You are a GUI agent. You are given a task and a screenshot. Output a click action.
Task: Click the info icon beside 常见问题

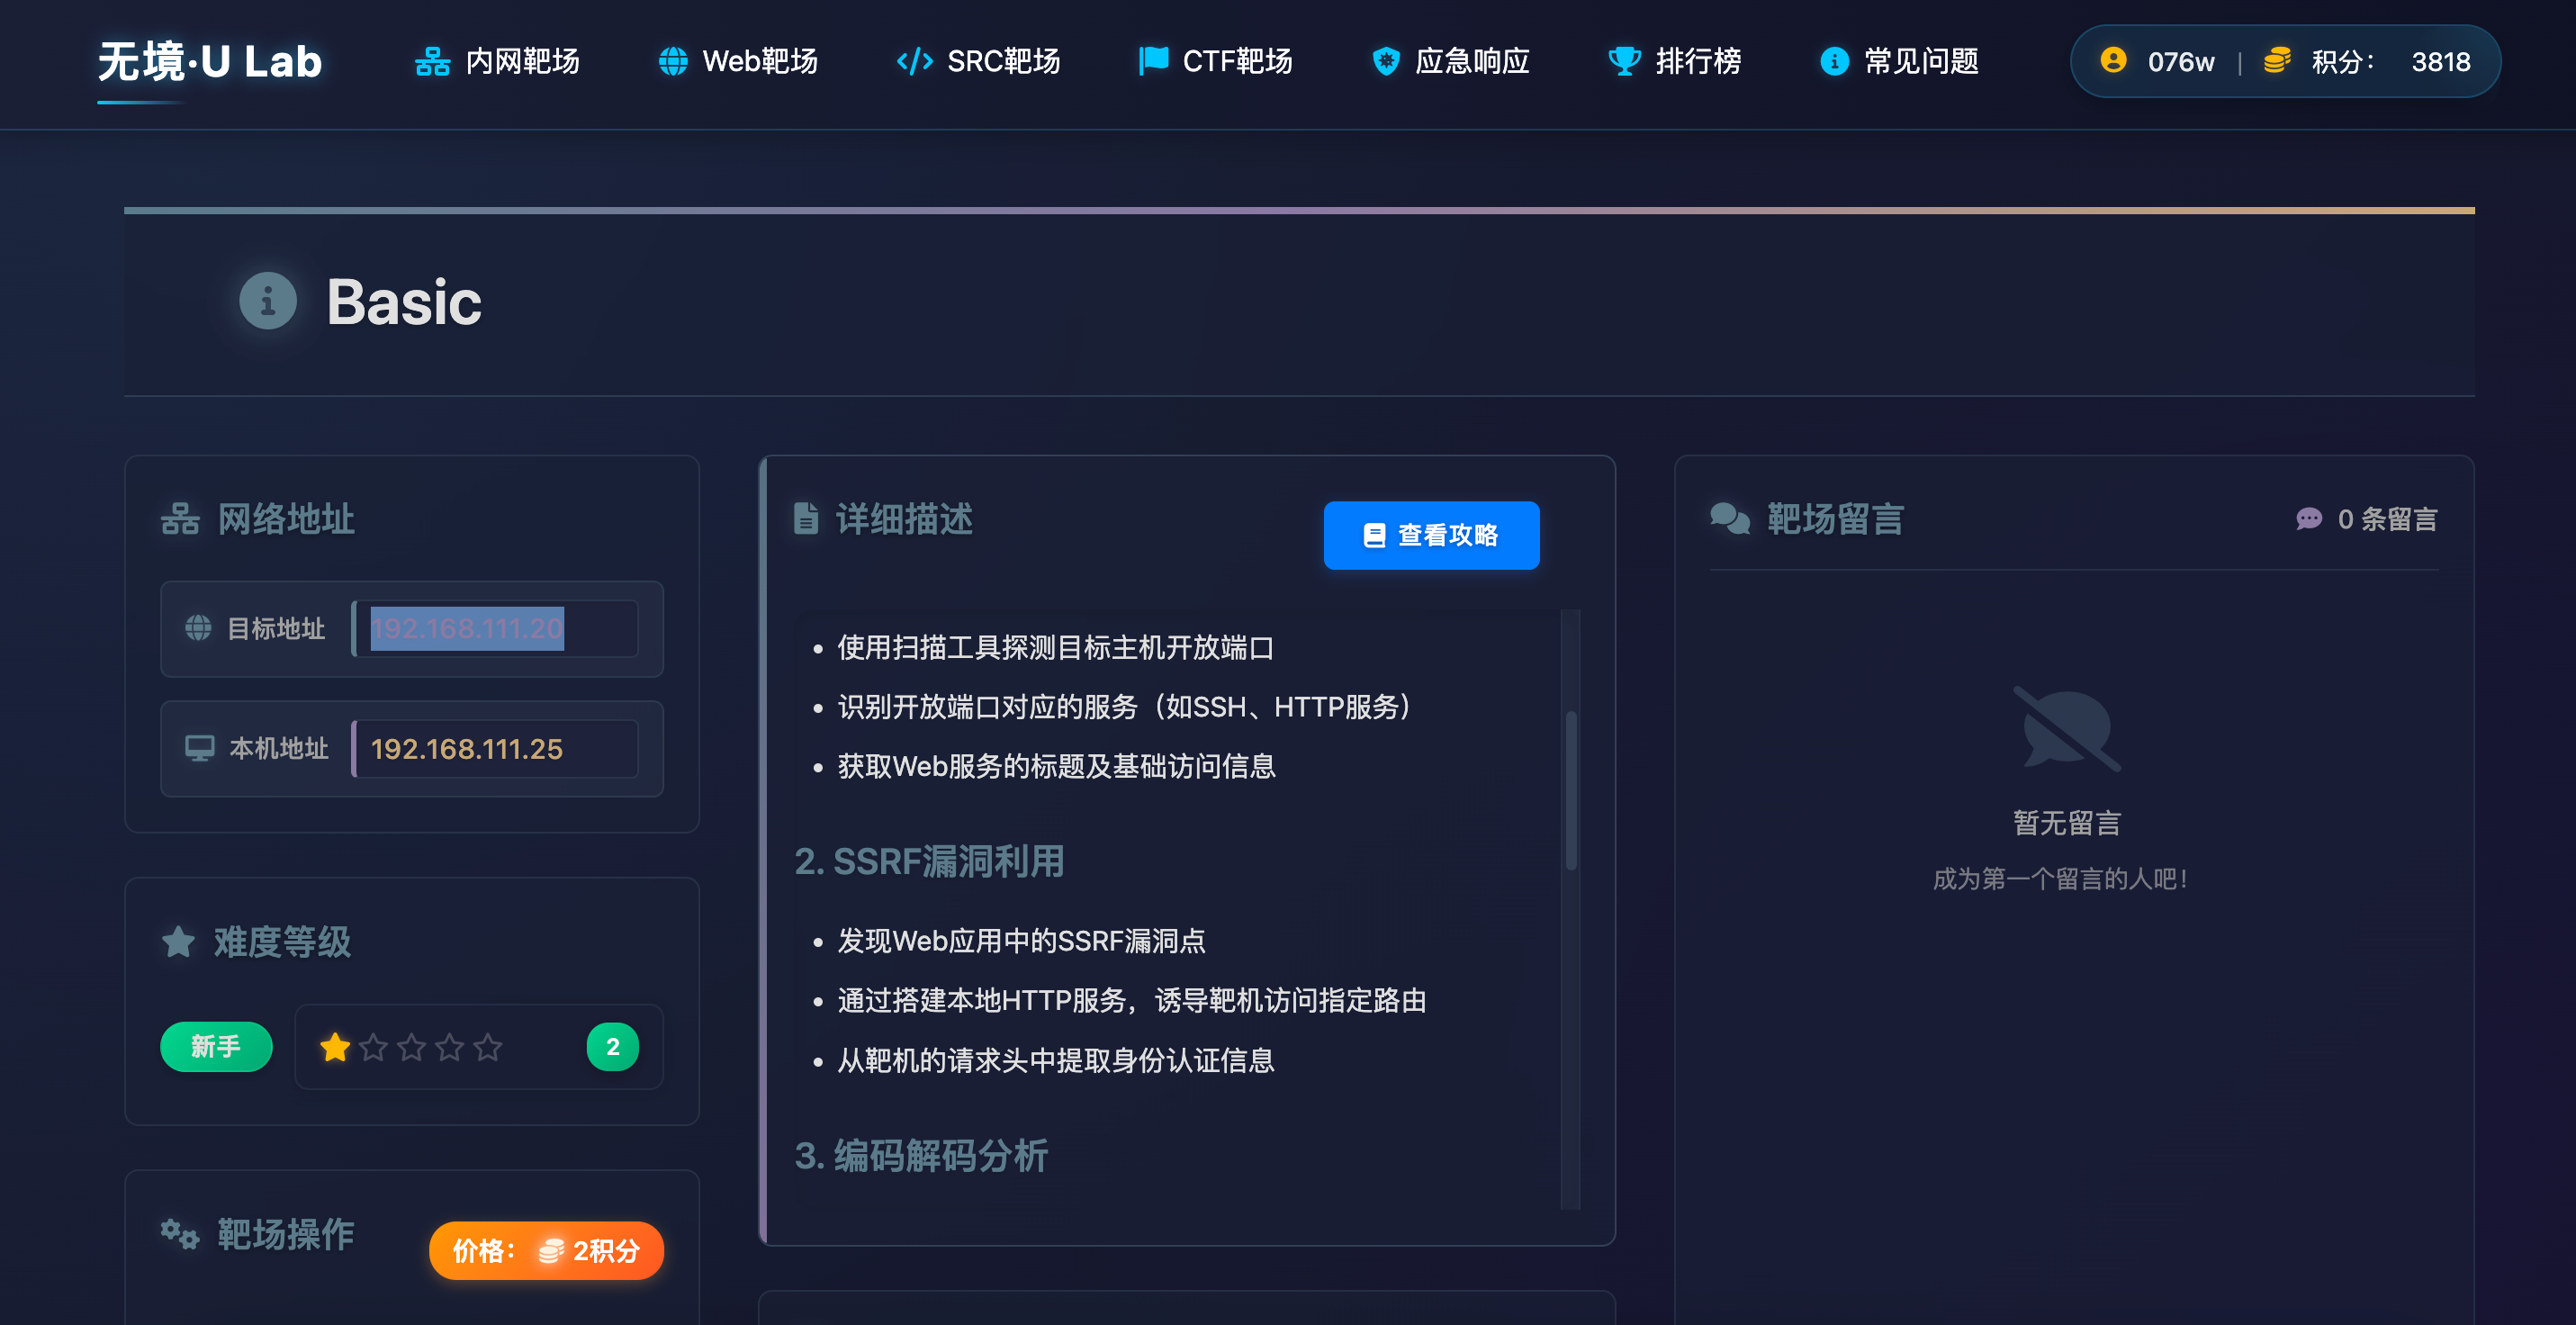tap(1834, 62)
